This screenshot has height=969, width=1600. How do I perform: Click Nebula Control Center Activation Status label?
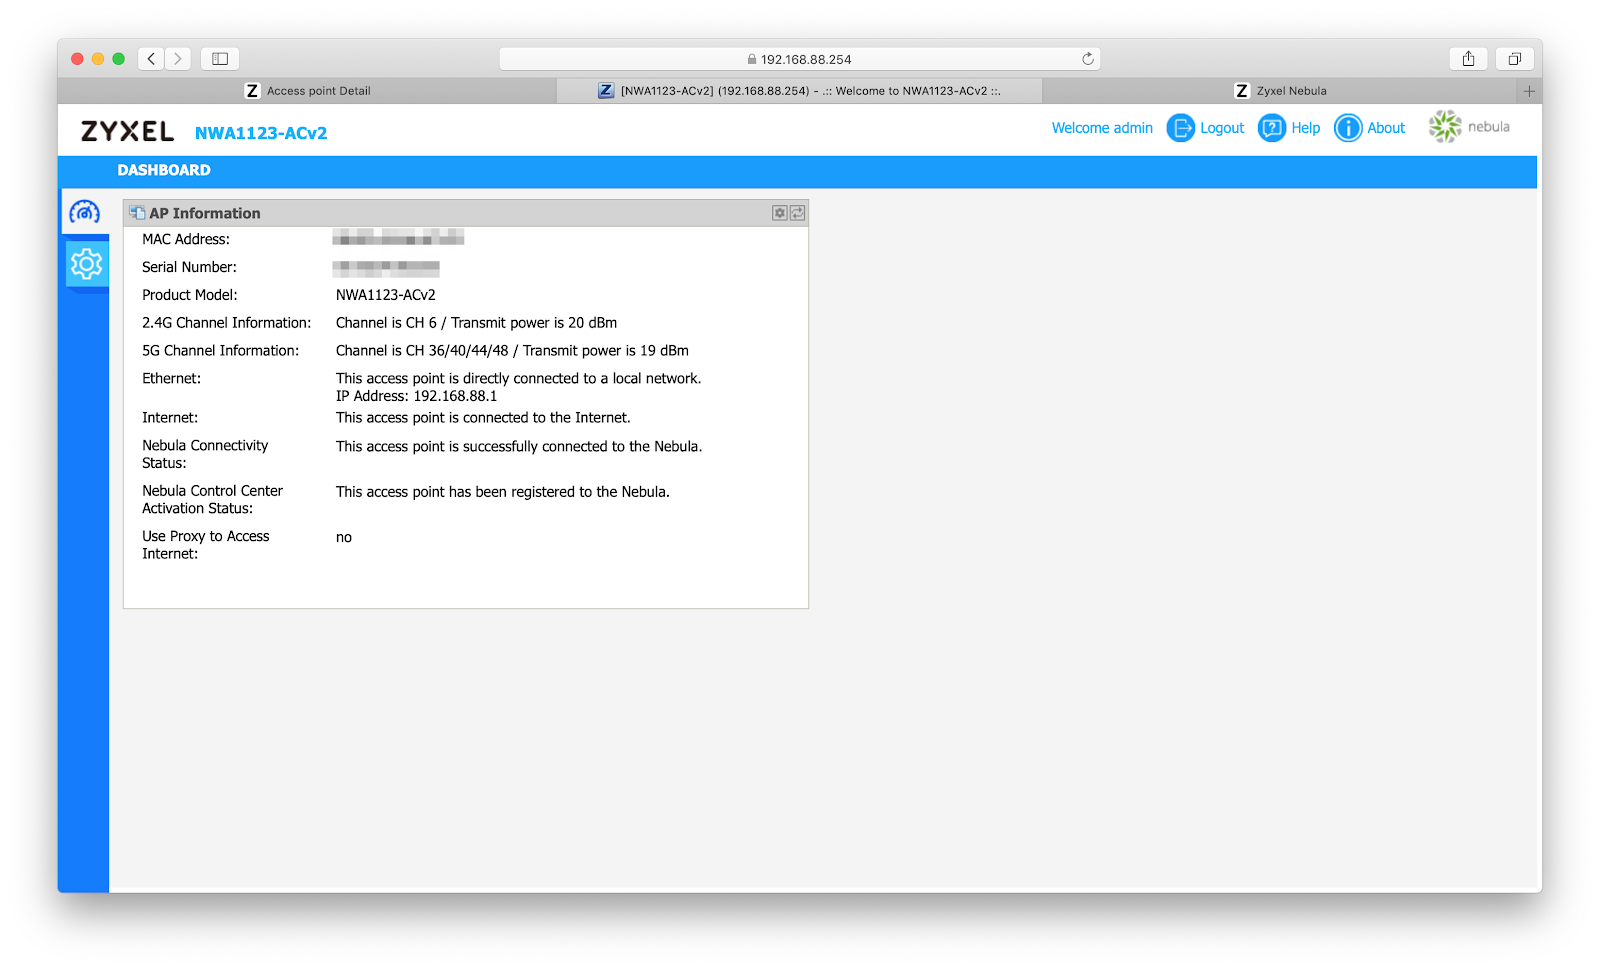click(x=212, y=499)
